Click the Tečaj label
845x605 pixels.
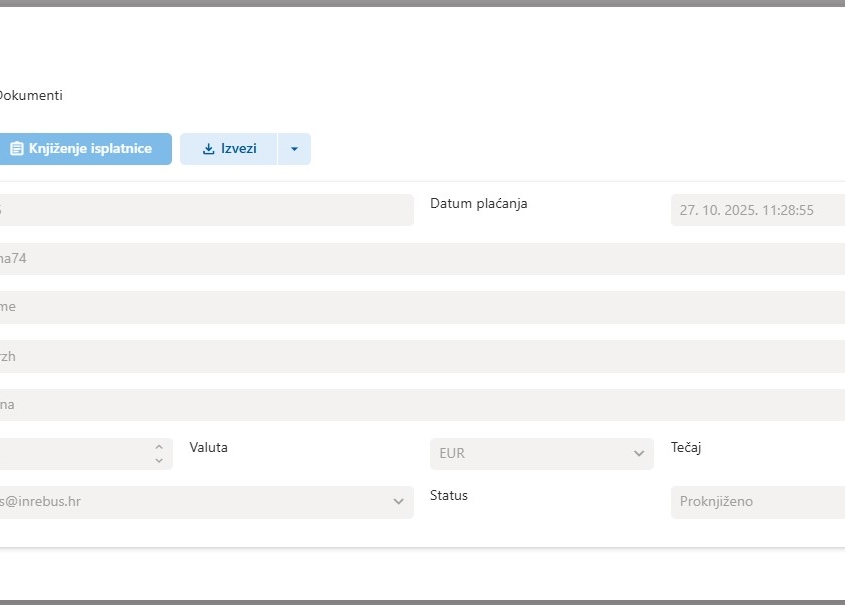pos(686,448)
